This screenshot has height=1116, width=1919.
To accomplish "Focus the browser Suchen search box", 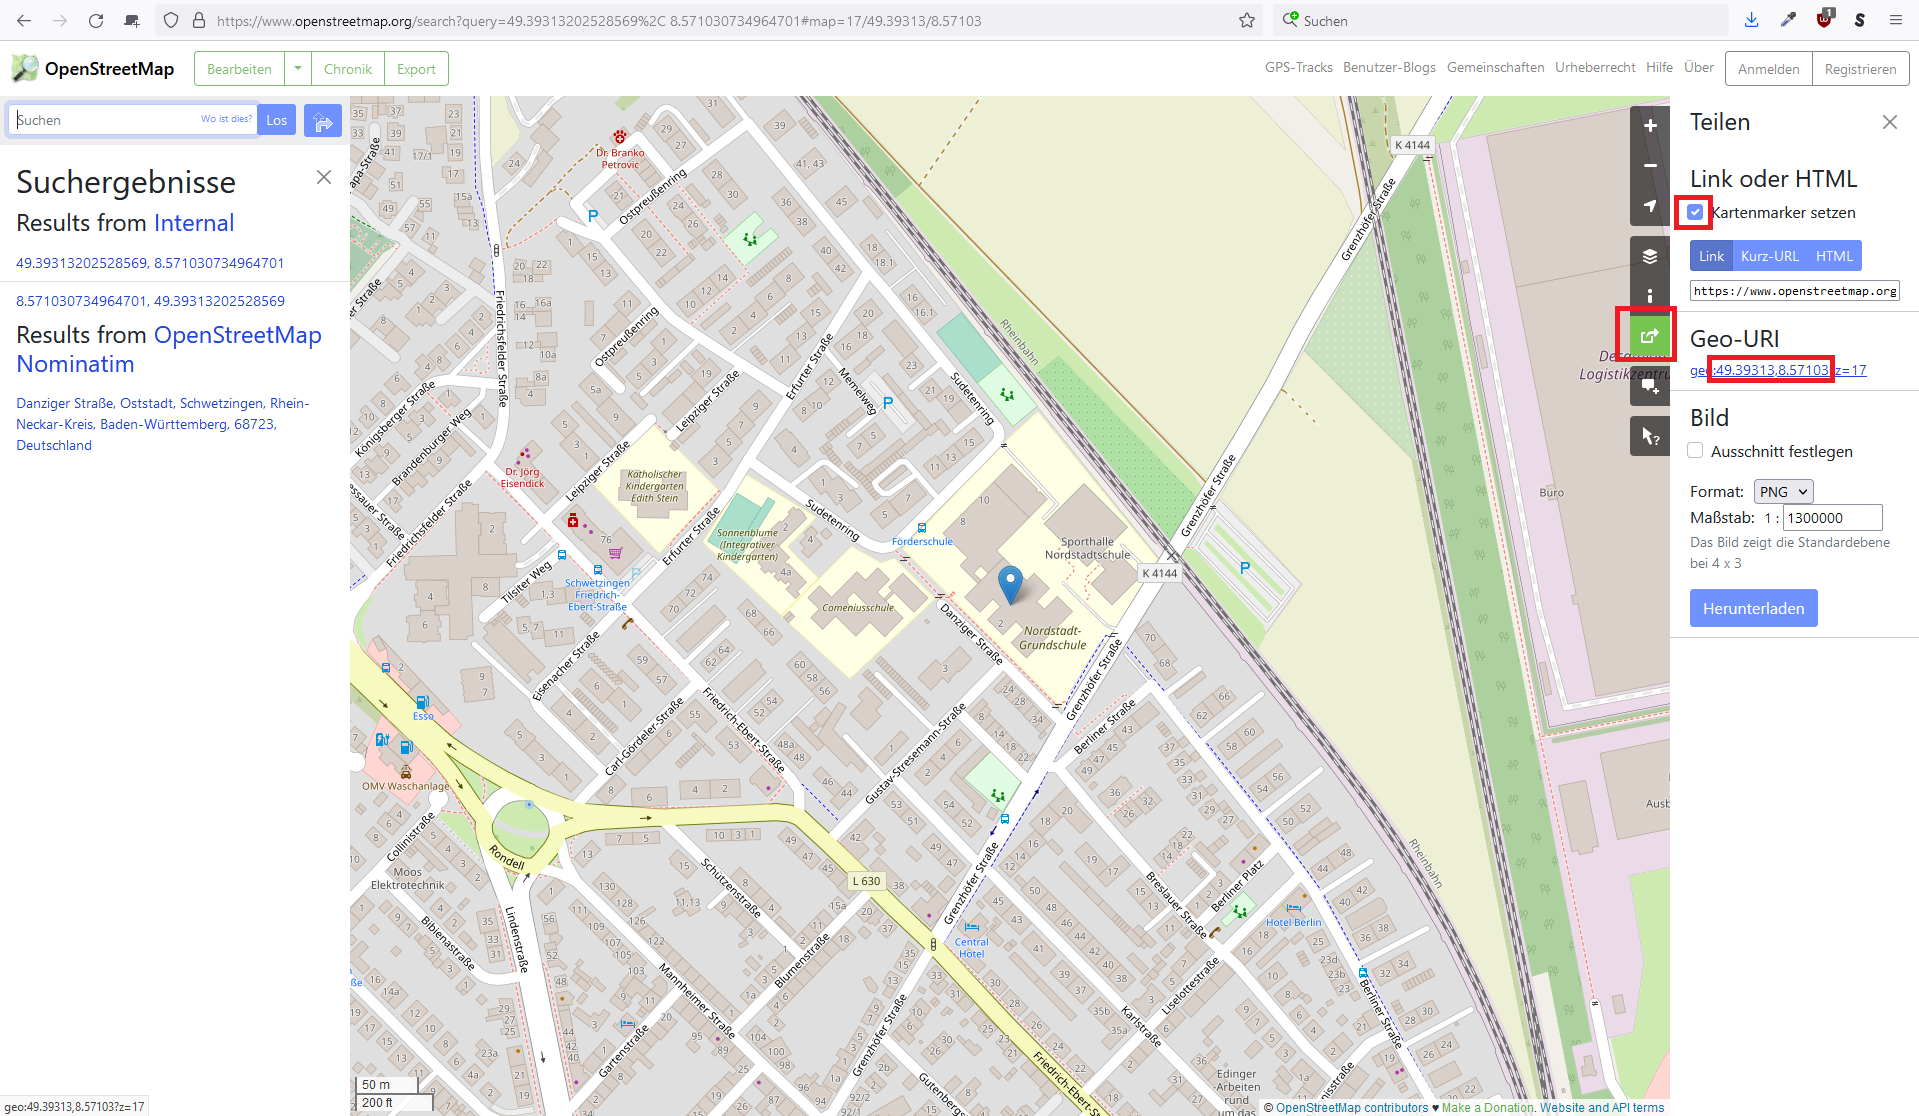I will [x=1500, y=20].
